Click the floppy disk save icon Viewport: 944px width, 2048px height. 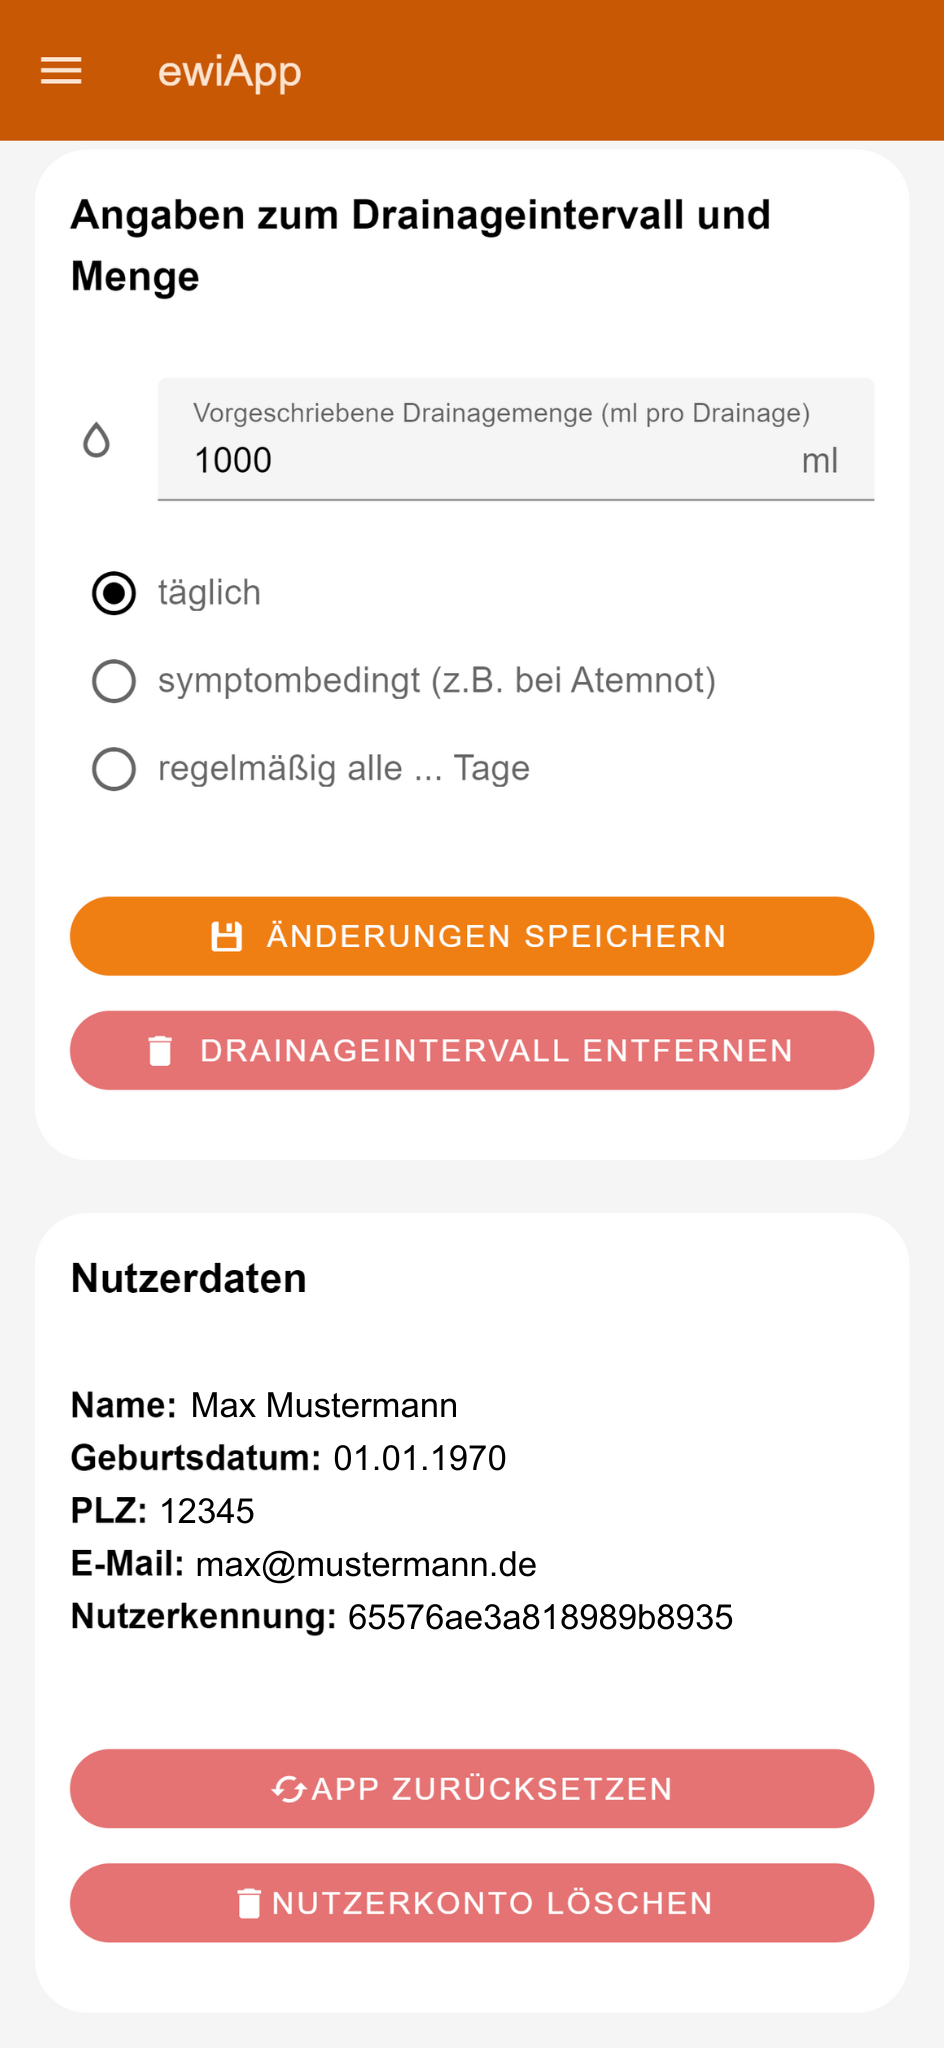[x=227, y=936]
